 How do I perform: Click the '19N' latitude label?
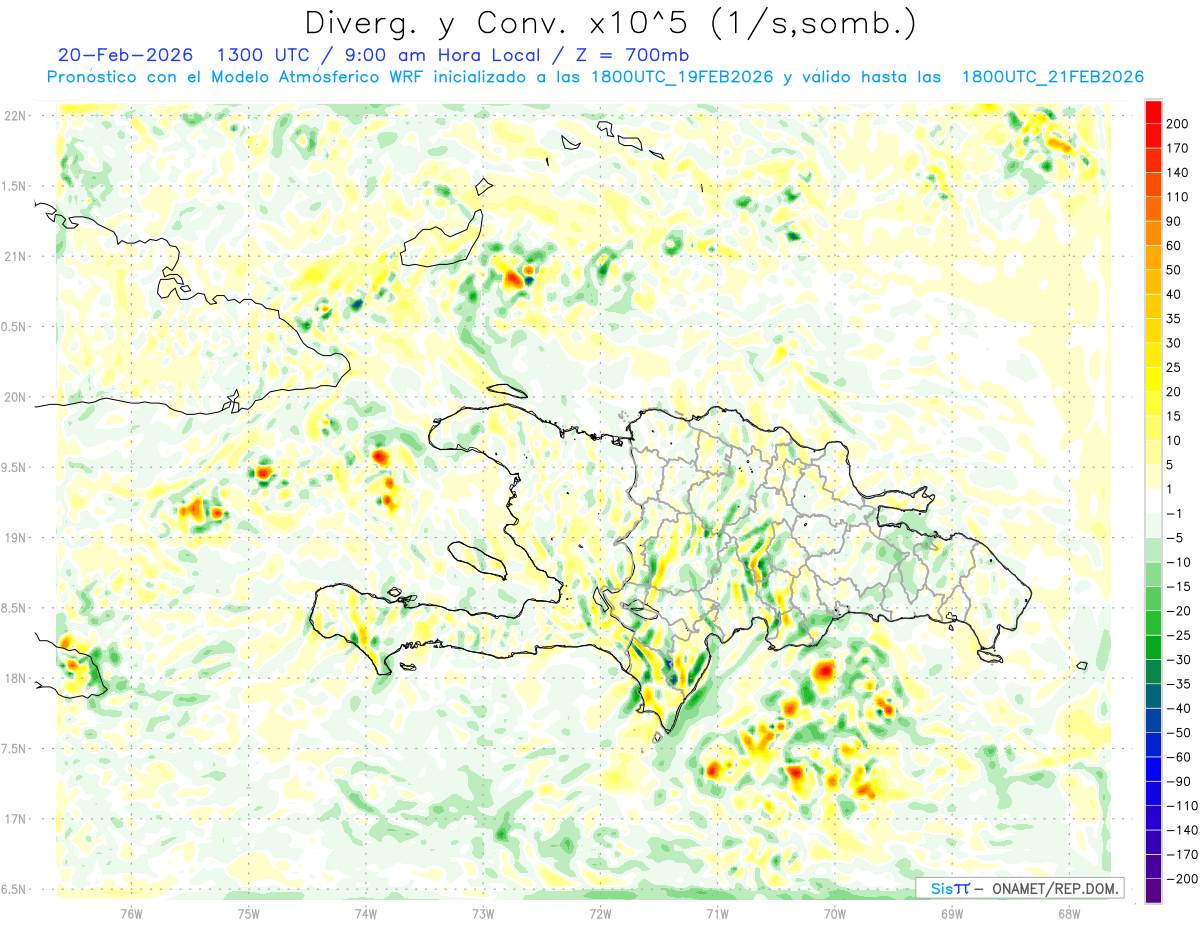coord(14,537)
